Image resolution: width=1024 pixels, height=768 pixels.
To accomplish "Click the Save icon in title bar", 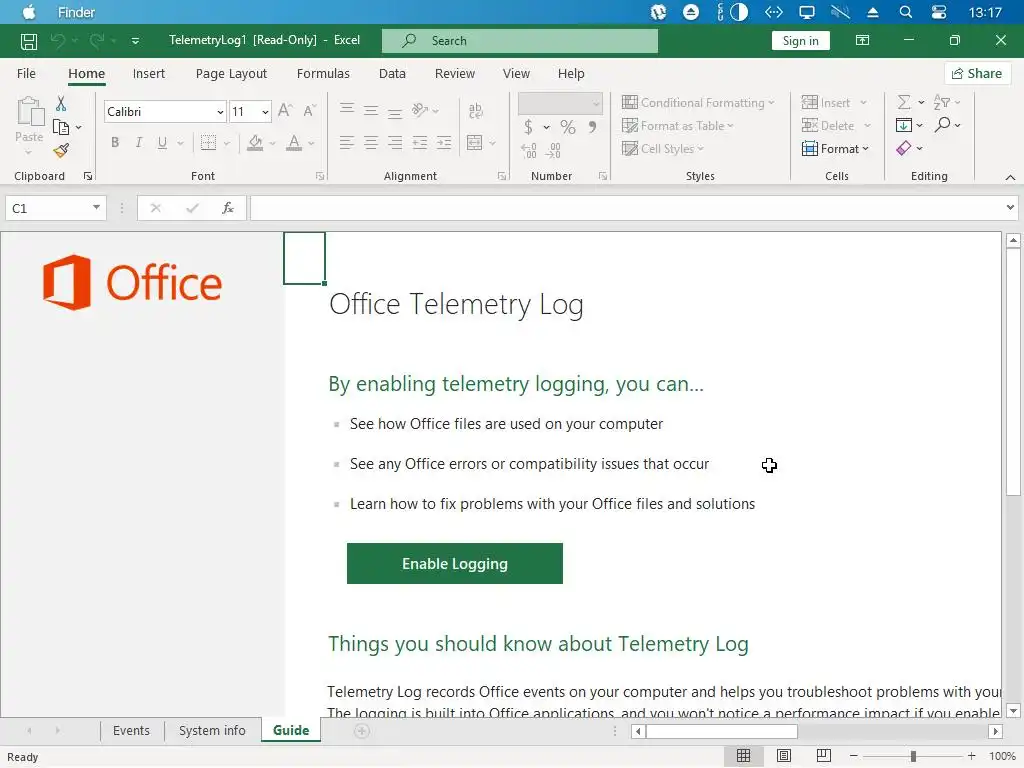I will pos(29,41).
